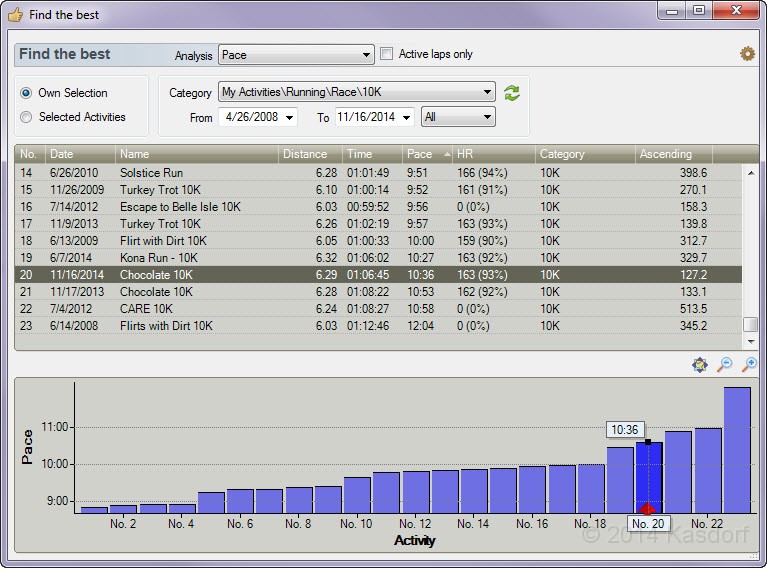Enable the Active laps only checkbox
This screenshot has width=767, height=568.
click(386, 54)
